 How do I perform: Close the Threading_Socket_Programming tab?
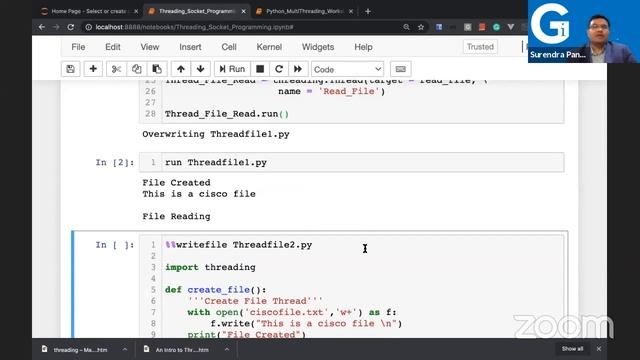click(x=244, y=11)
